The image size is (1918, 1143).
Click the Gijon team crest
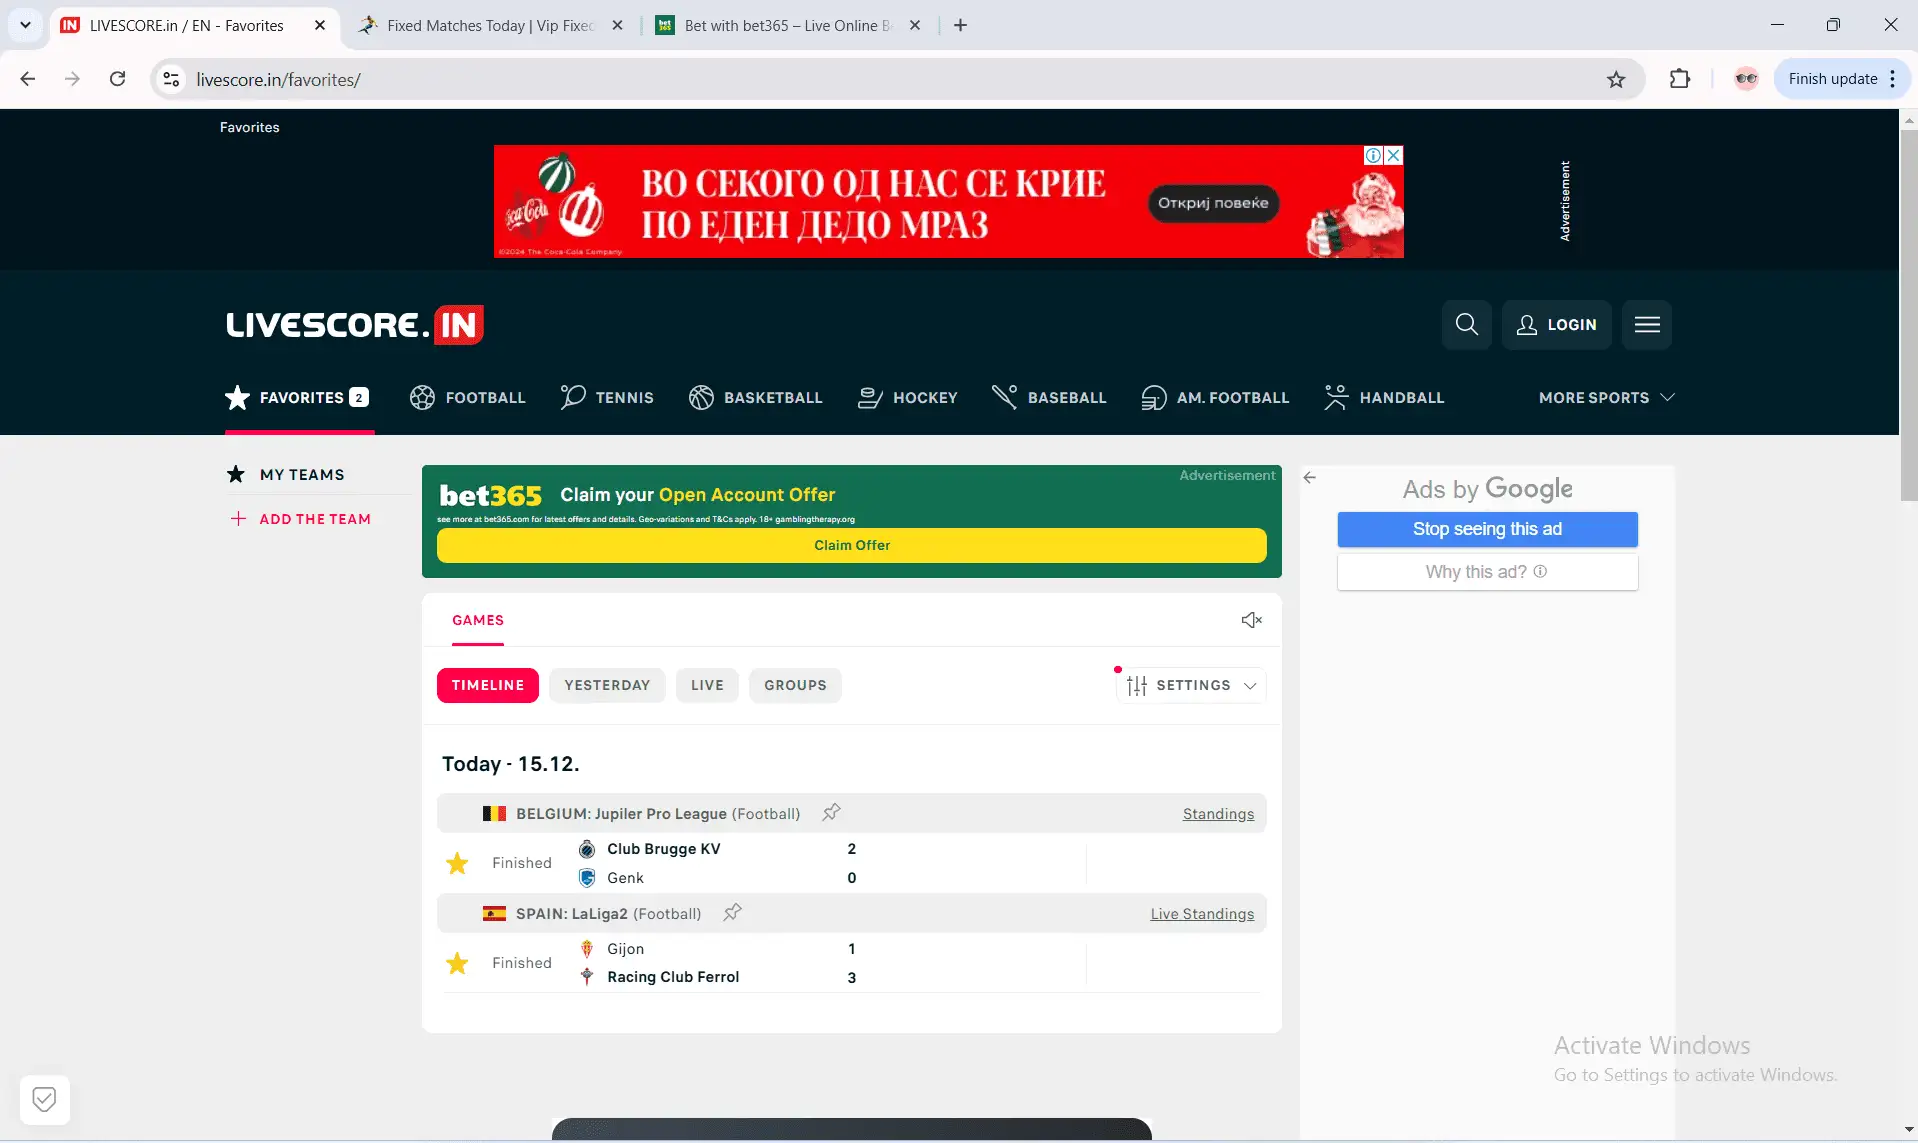tap(587, 949)
